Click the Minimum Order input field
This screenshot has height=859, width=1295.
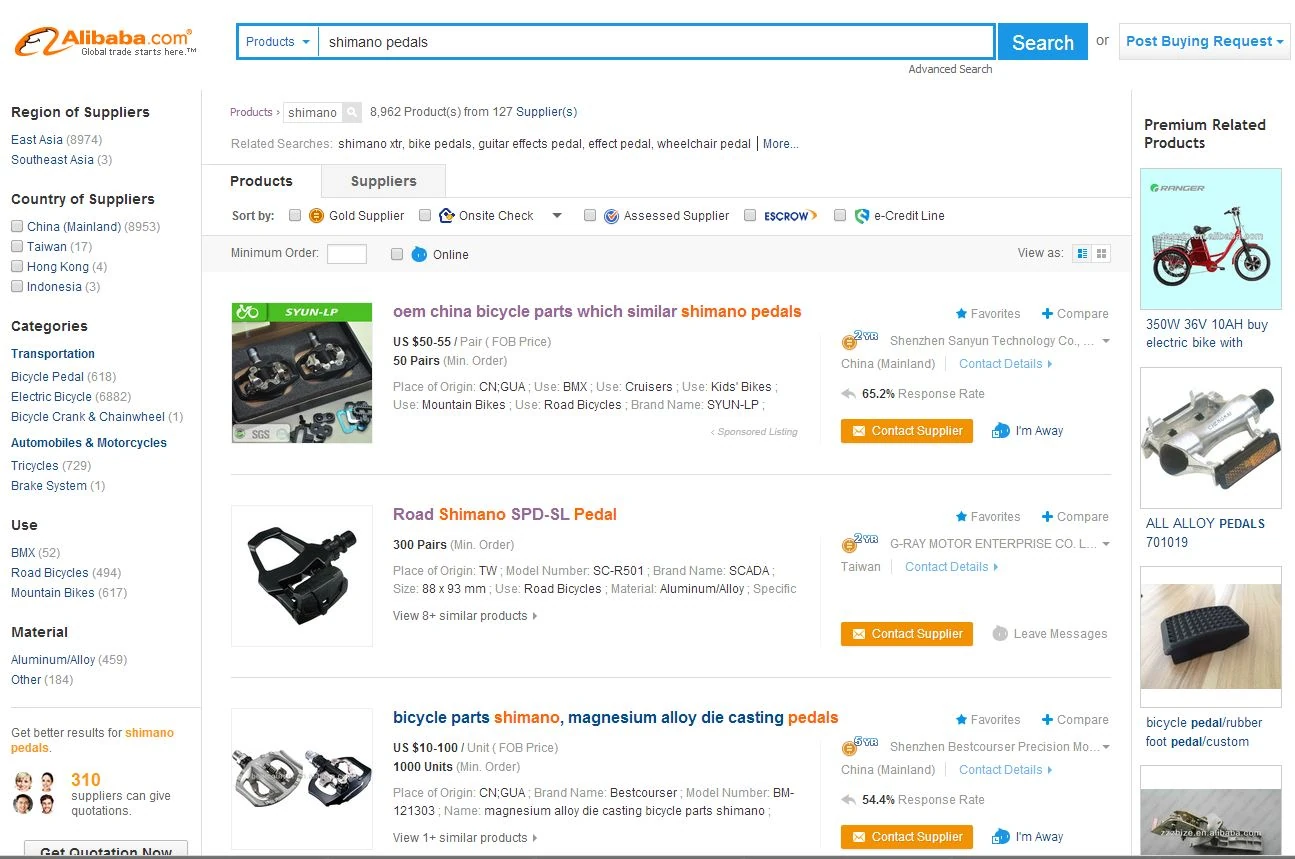tap(347, 254)
